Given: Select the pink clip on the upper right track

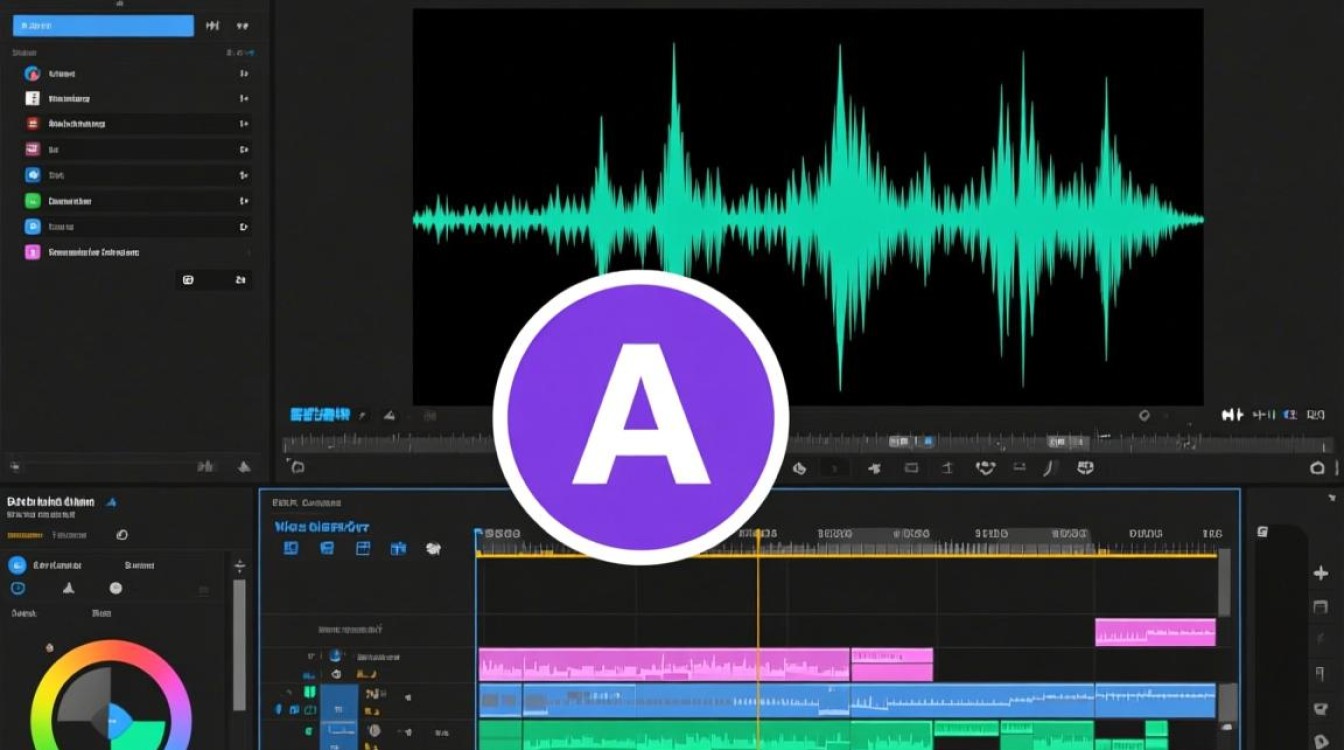Looking at the screenshot, I should point(1155,632).
